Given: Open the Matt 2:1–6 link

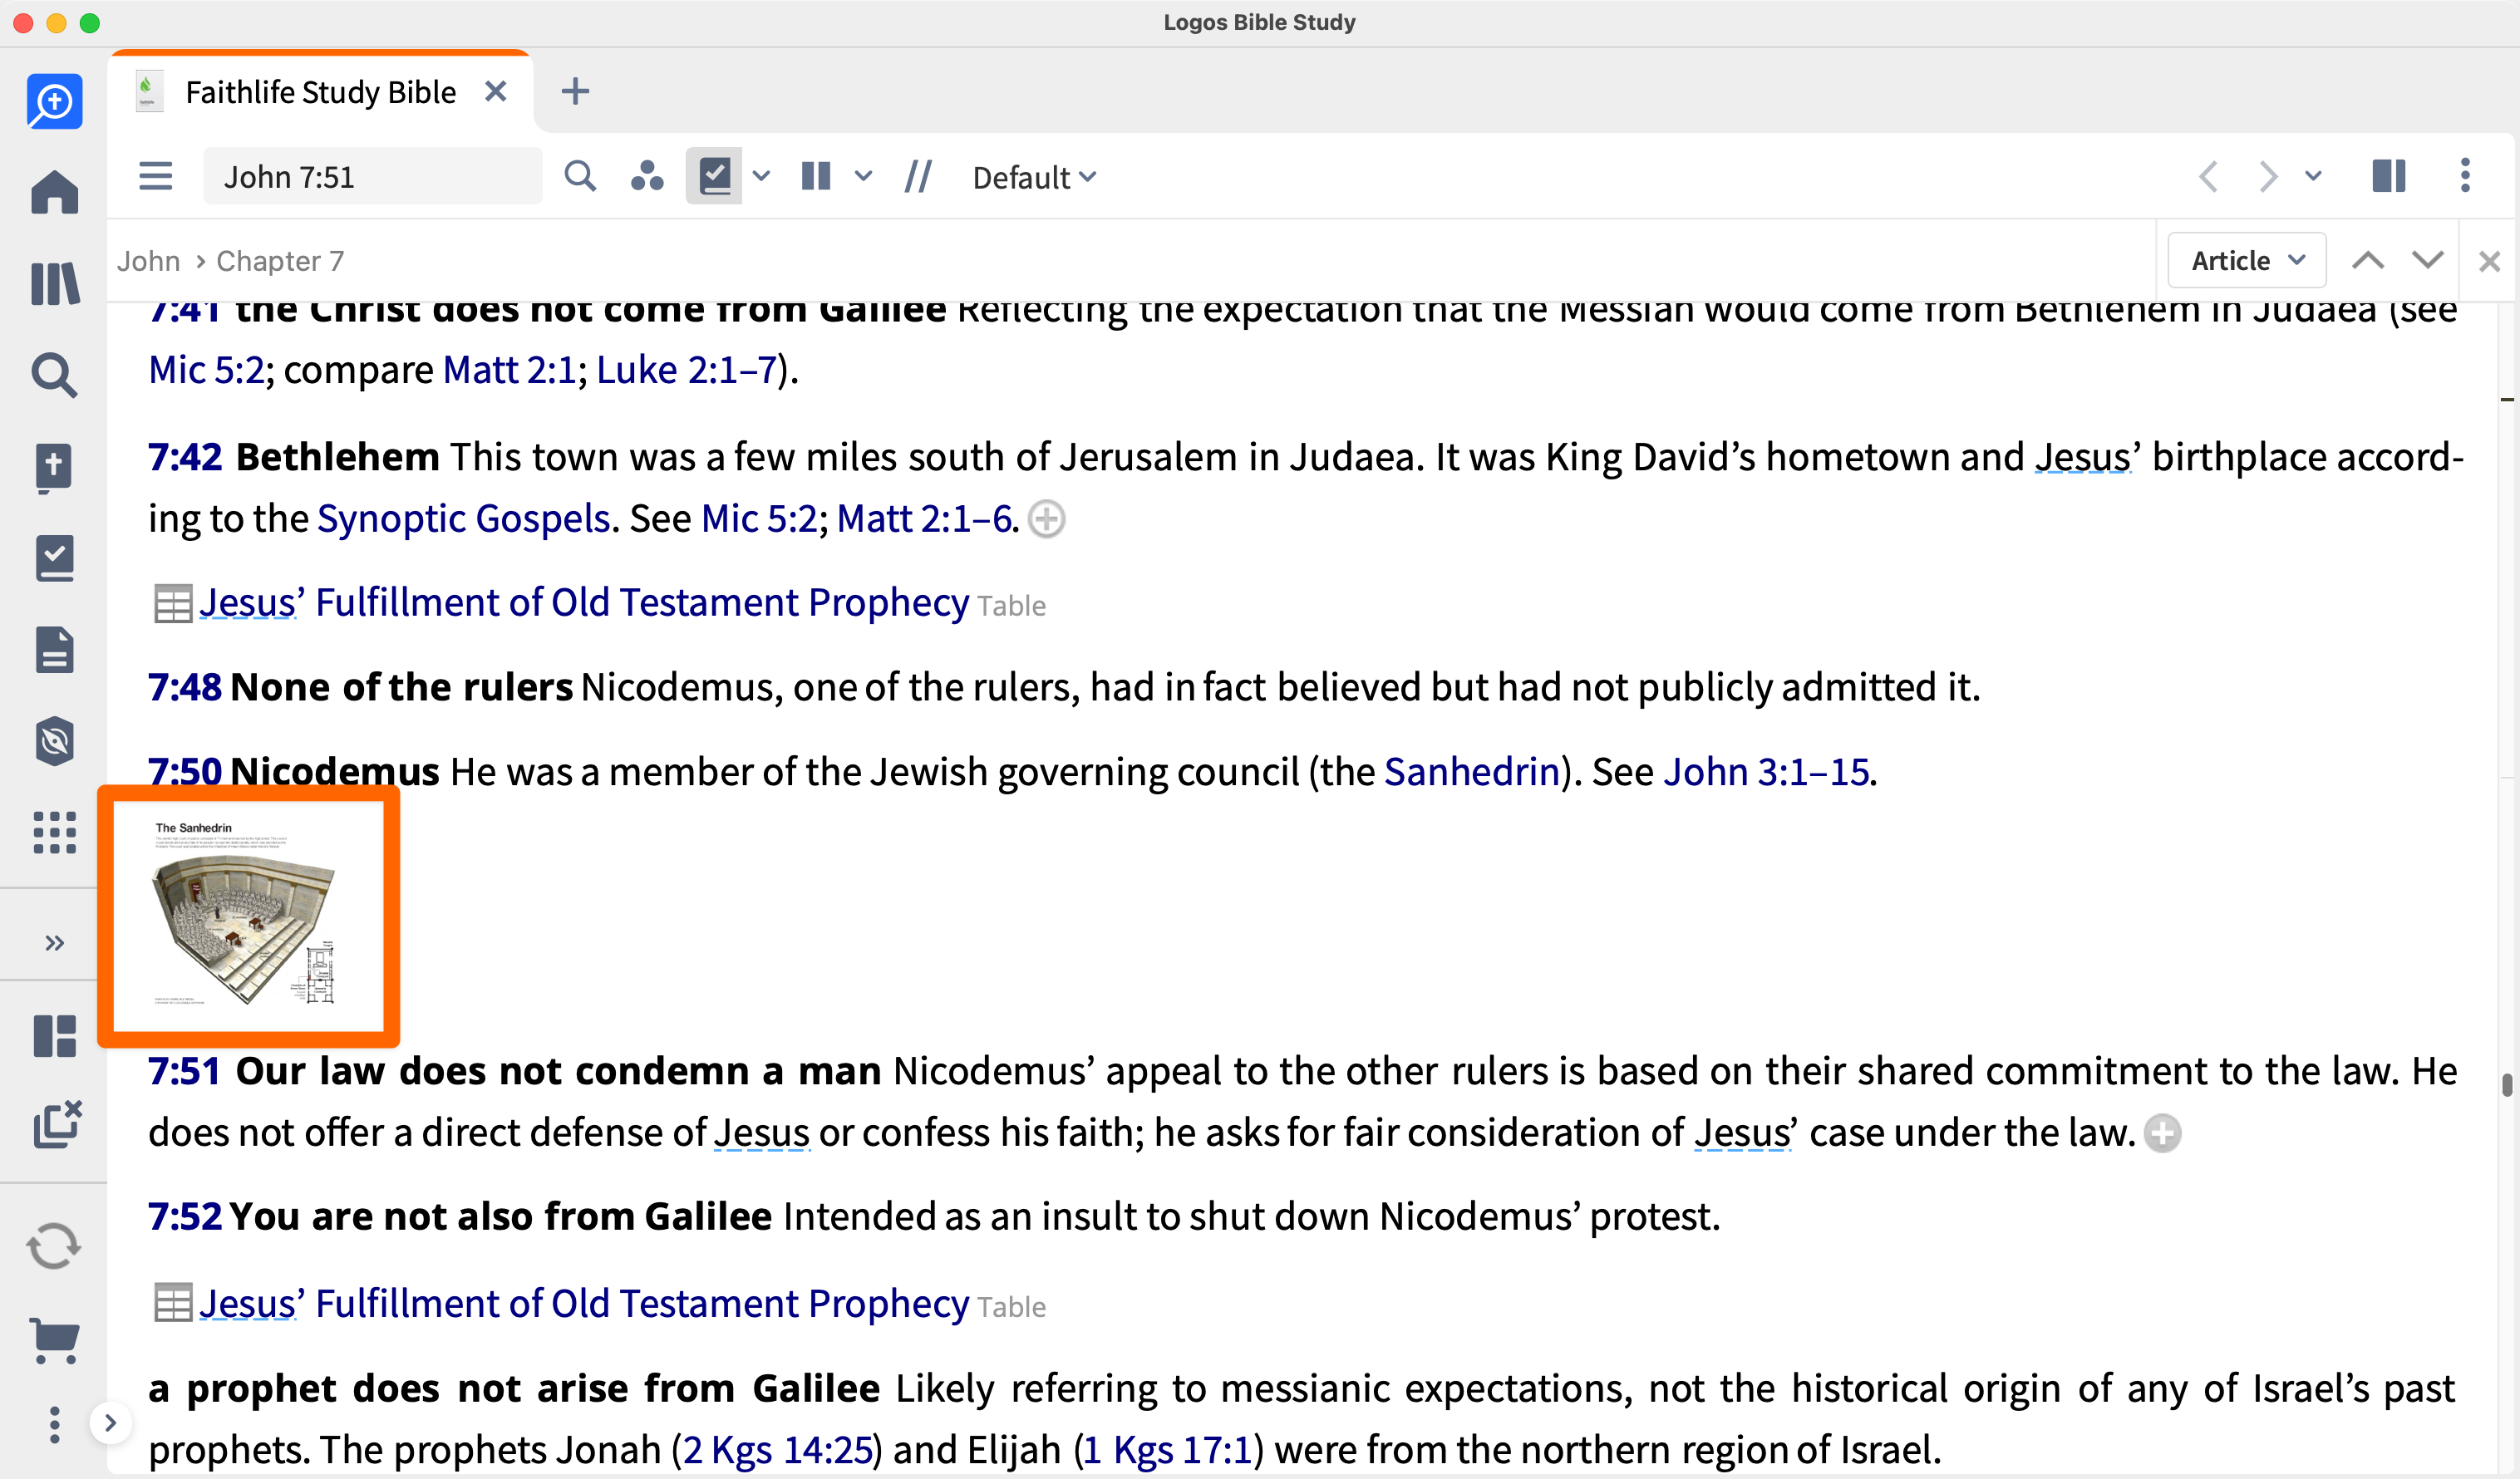Looking at the screenshot, I should pos(924,518).
